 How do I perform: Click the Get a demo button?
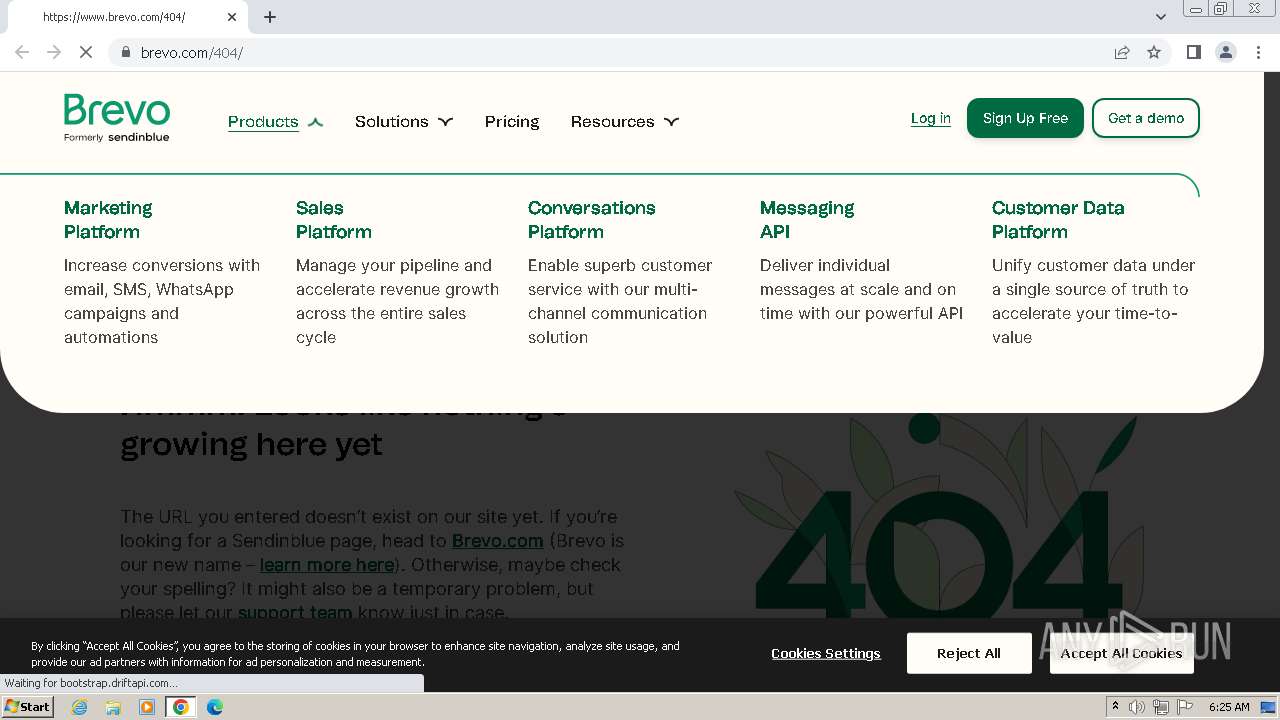point(1146,118)
